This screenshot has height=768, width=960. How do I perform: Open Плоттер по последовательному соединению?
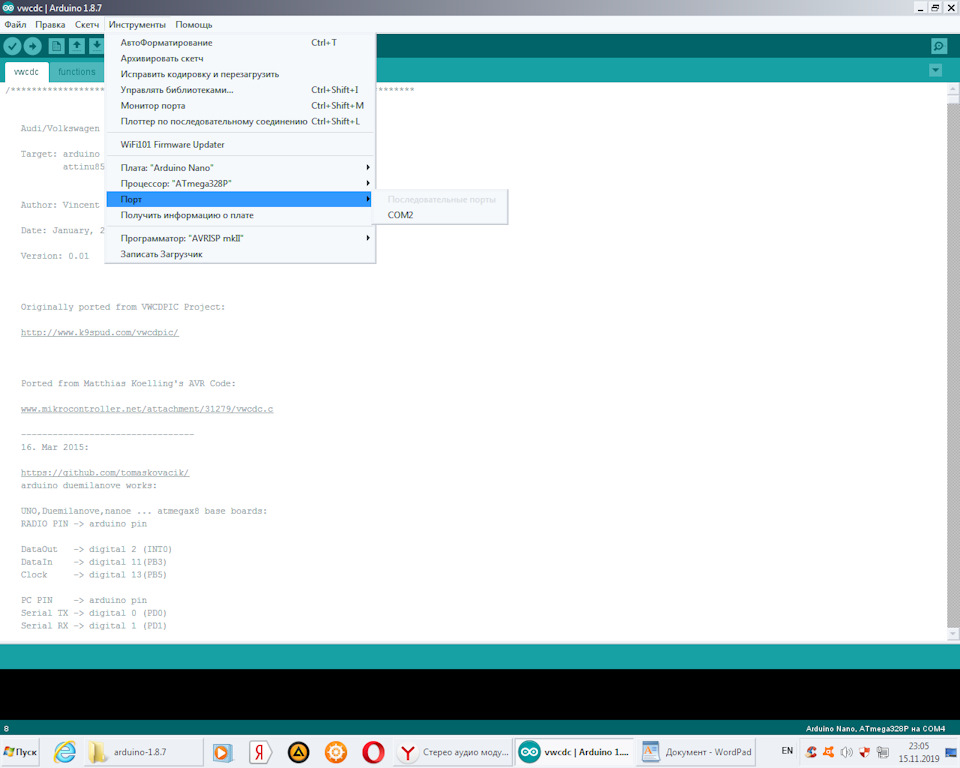240,121
